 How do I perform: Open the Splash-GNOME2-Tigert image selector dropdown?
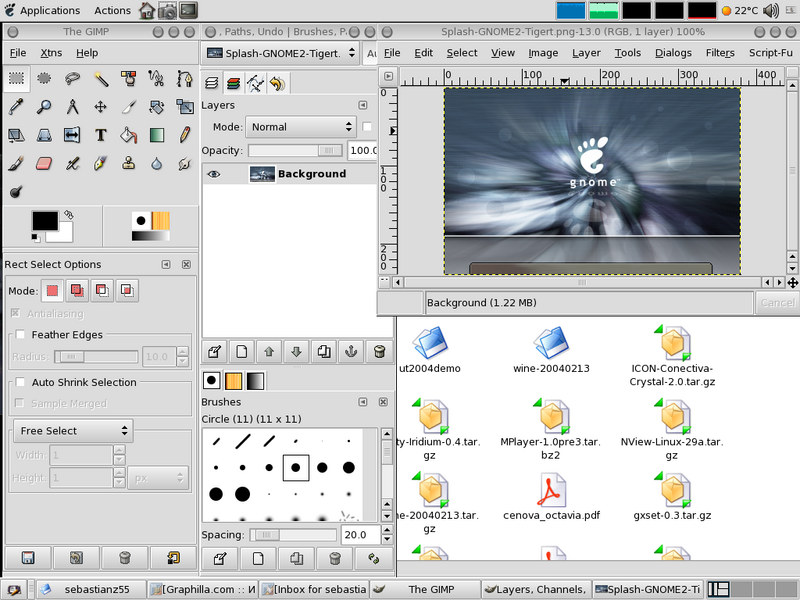[x=280, y=53]
